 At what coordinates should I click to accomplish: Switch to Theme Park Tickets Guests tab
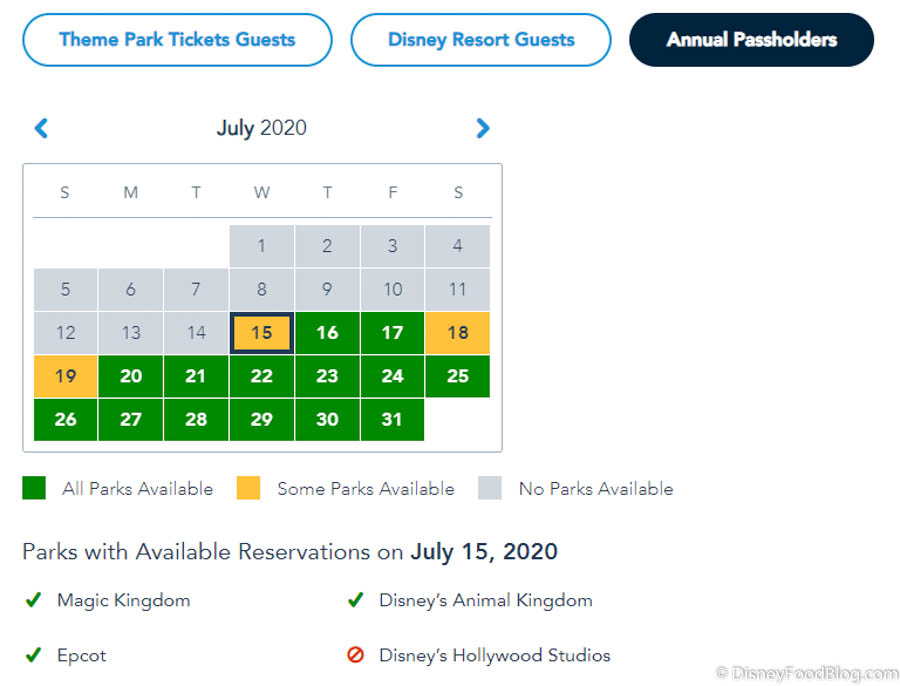tap(177, 40)
